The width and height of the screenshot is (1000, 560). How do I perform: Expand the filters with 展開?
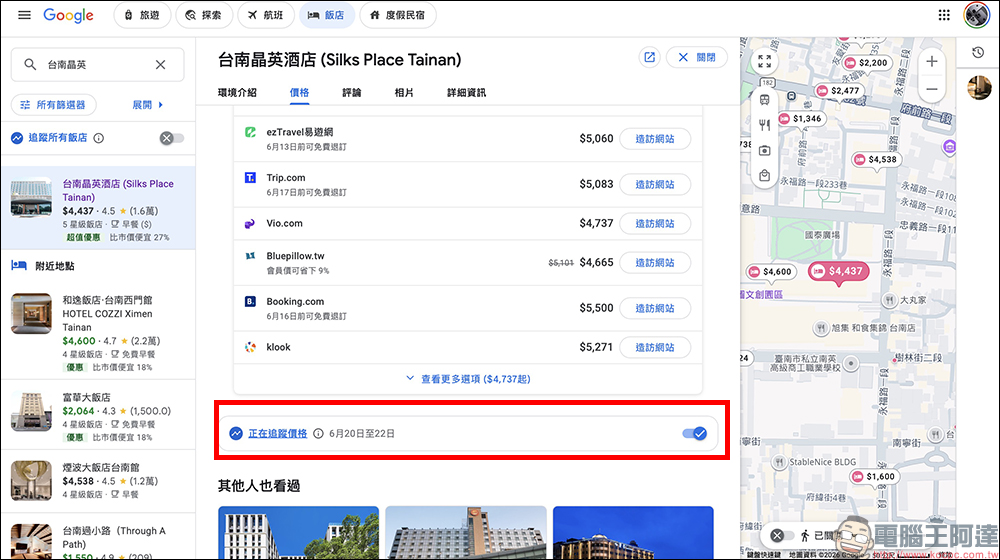147,105
